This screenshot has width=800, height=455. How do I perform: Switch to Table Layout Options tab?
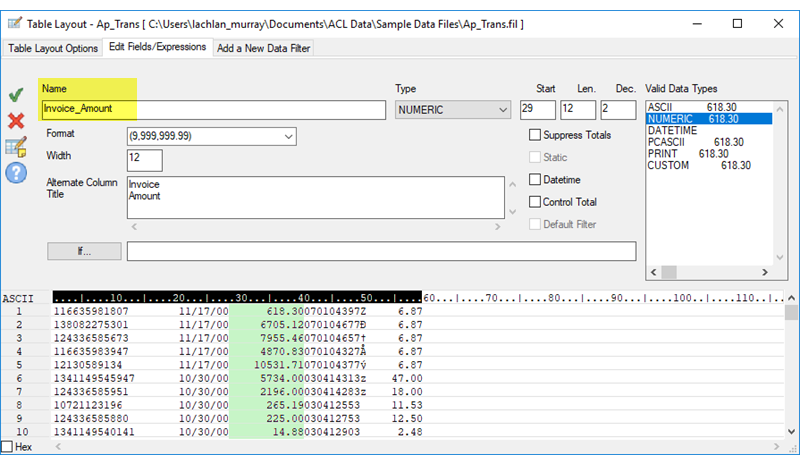(x=54, y=48)
